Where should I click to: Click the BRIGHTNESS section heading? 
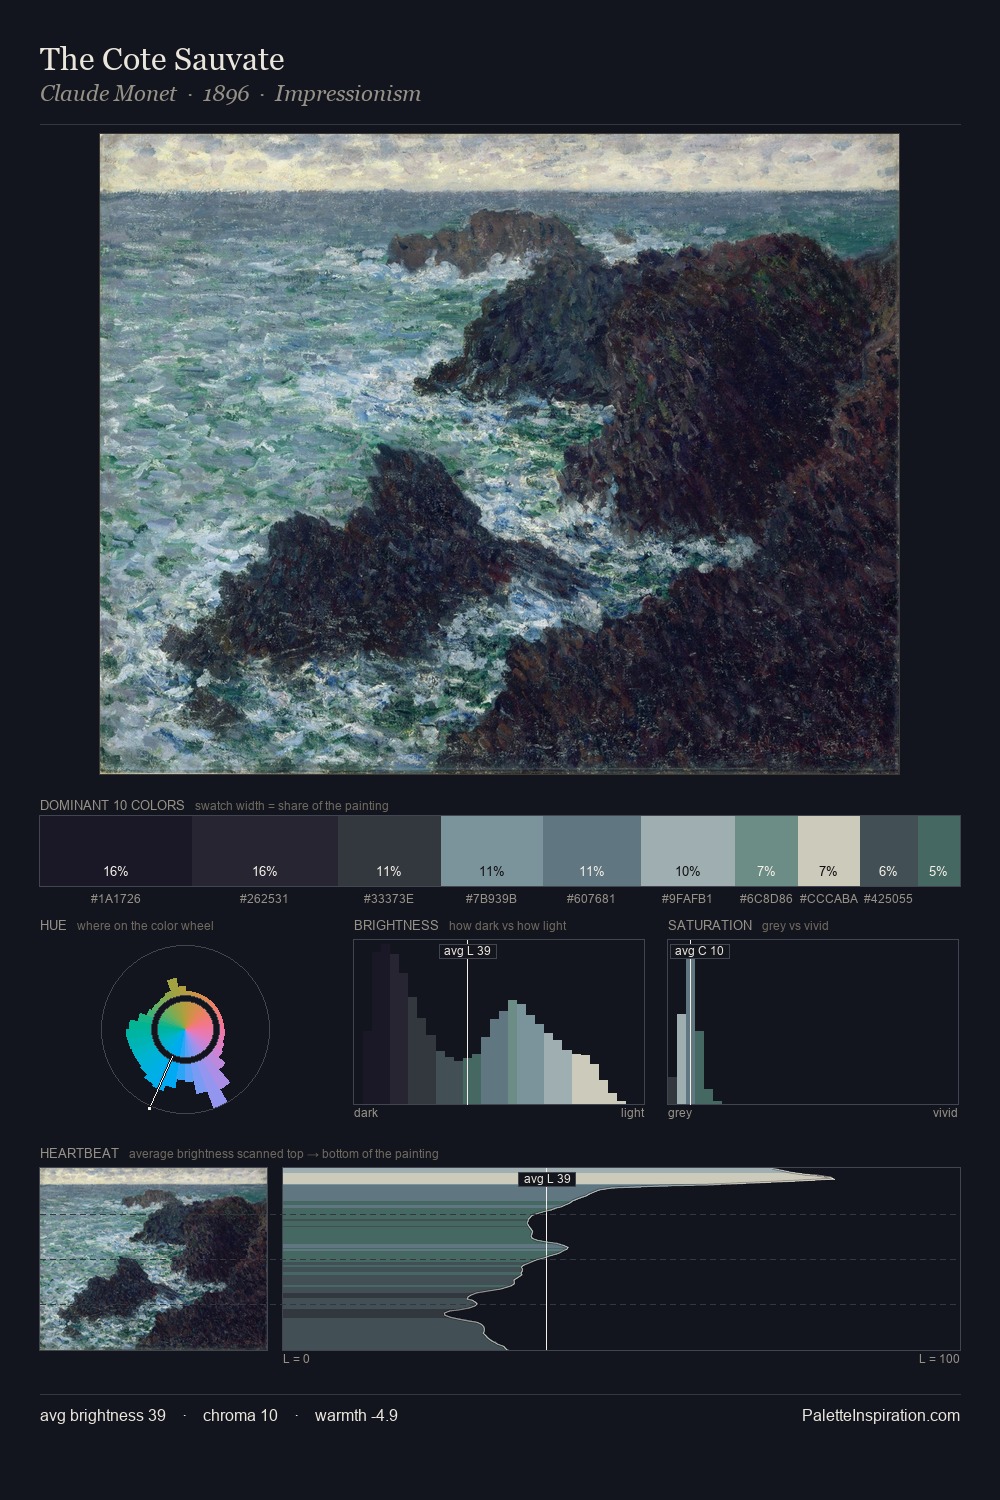point(396,925)
